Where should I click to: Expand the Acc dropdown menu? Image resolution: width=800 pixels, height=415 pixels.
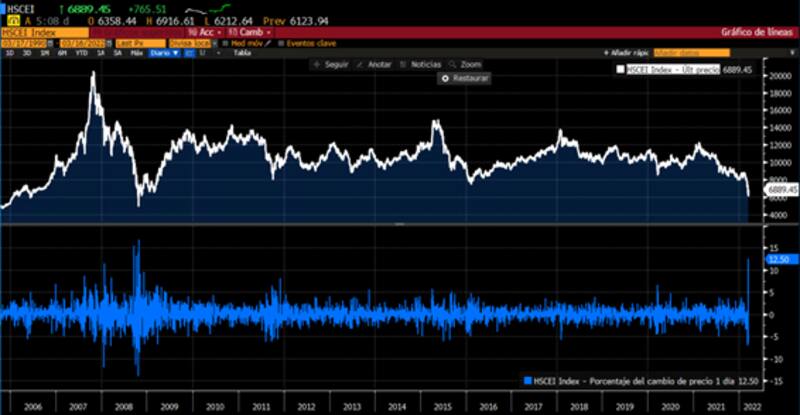(203, 32)
